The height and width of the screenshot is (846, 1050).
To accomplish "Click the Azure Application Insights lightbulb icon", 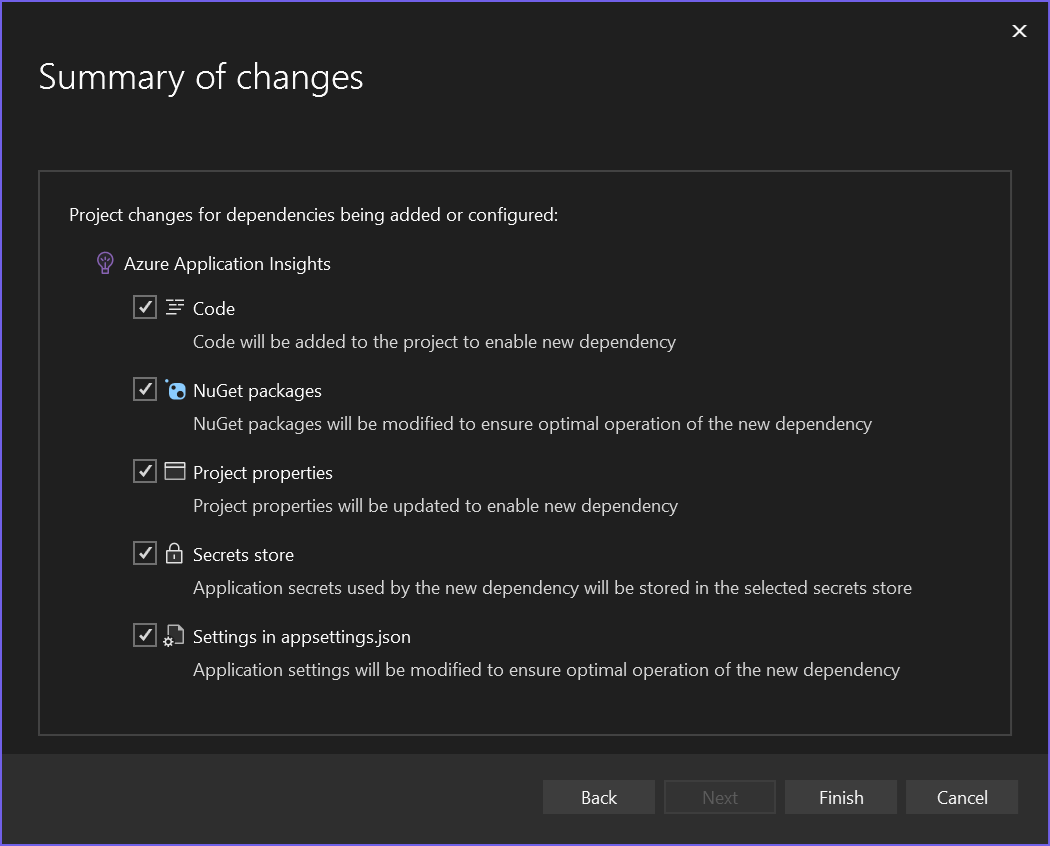I will pyautogui.click(x=105, y=263).
